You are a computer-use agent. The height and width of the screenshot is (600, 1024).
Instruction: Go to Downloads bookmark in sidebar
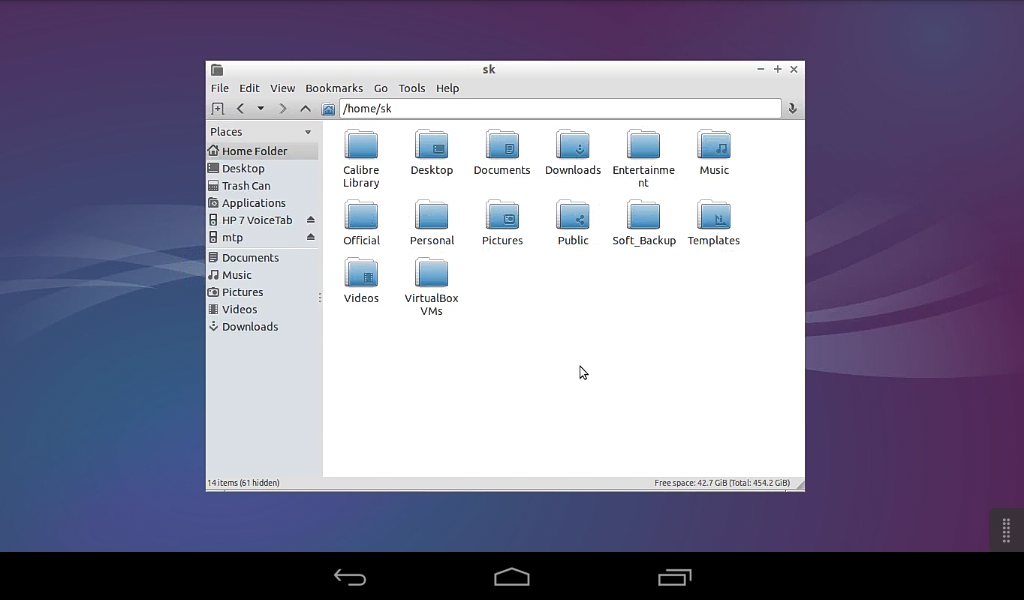point(249,327)
